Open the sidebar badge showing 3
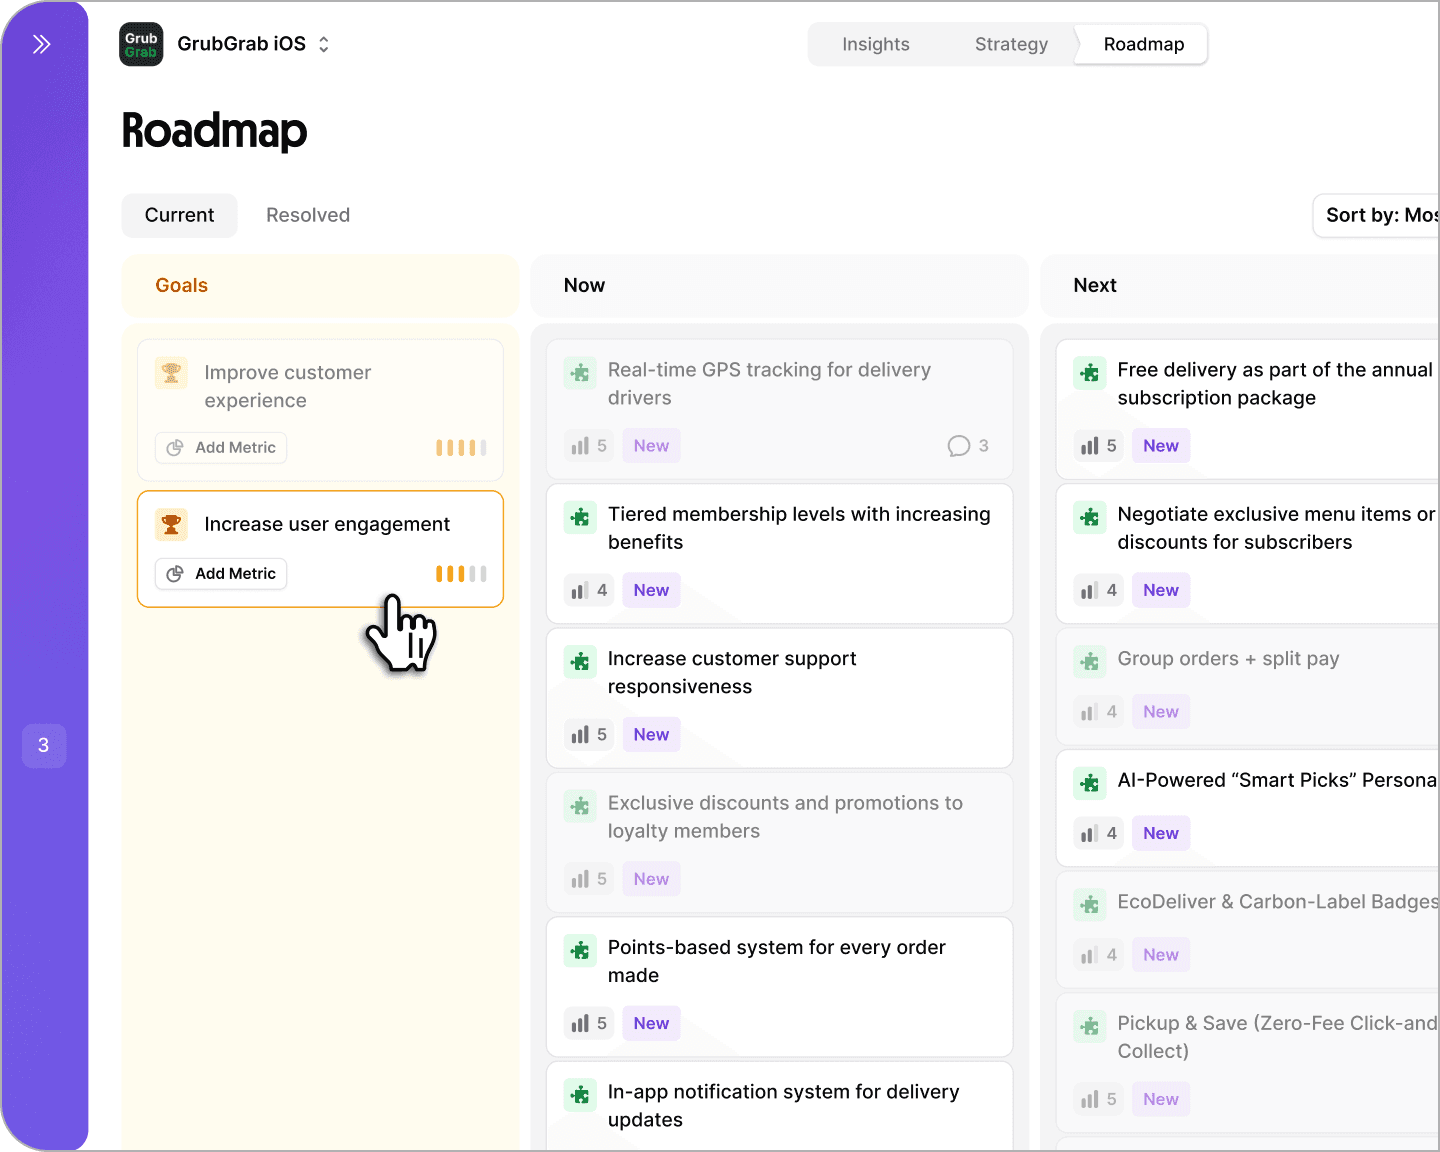Screen dimensions: 1440x1152 44,746
